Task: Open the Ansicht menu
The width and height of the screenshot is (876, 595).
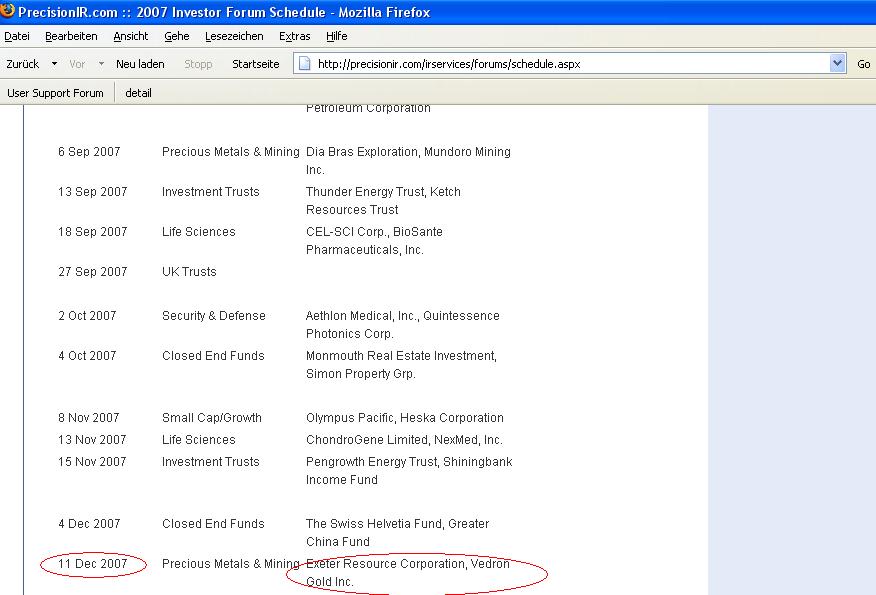Action: click(x=130, y=36)
